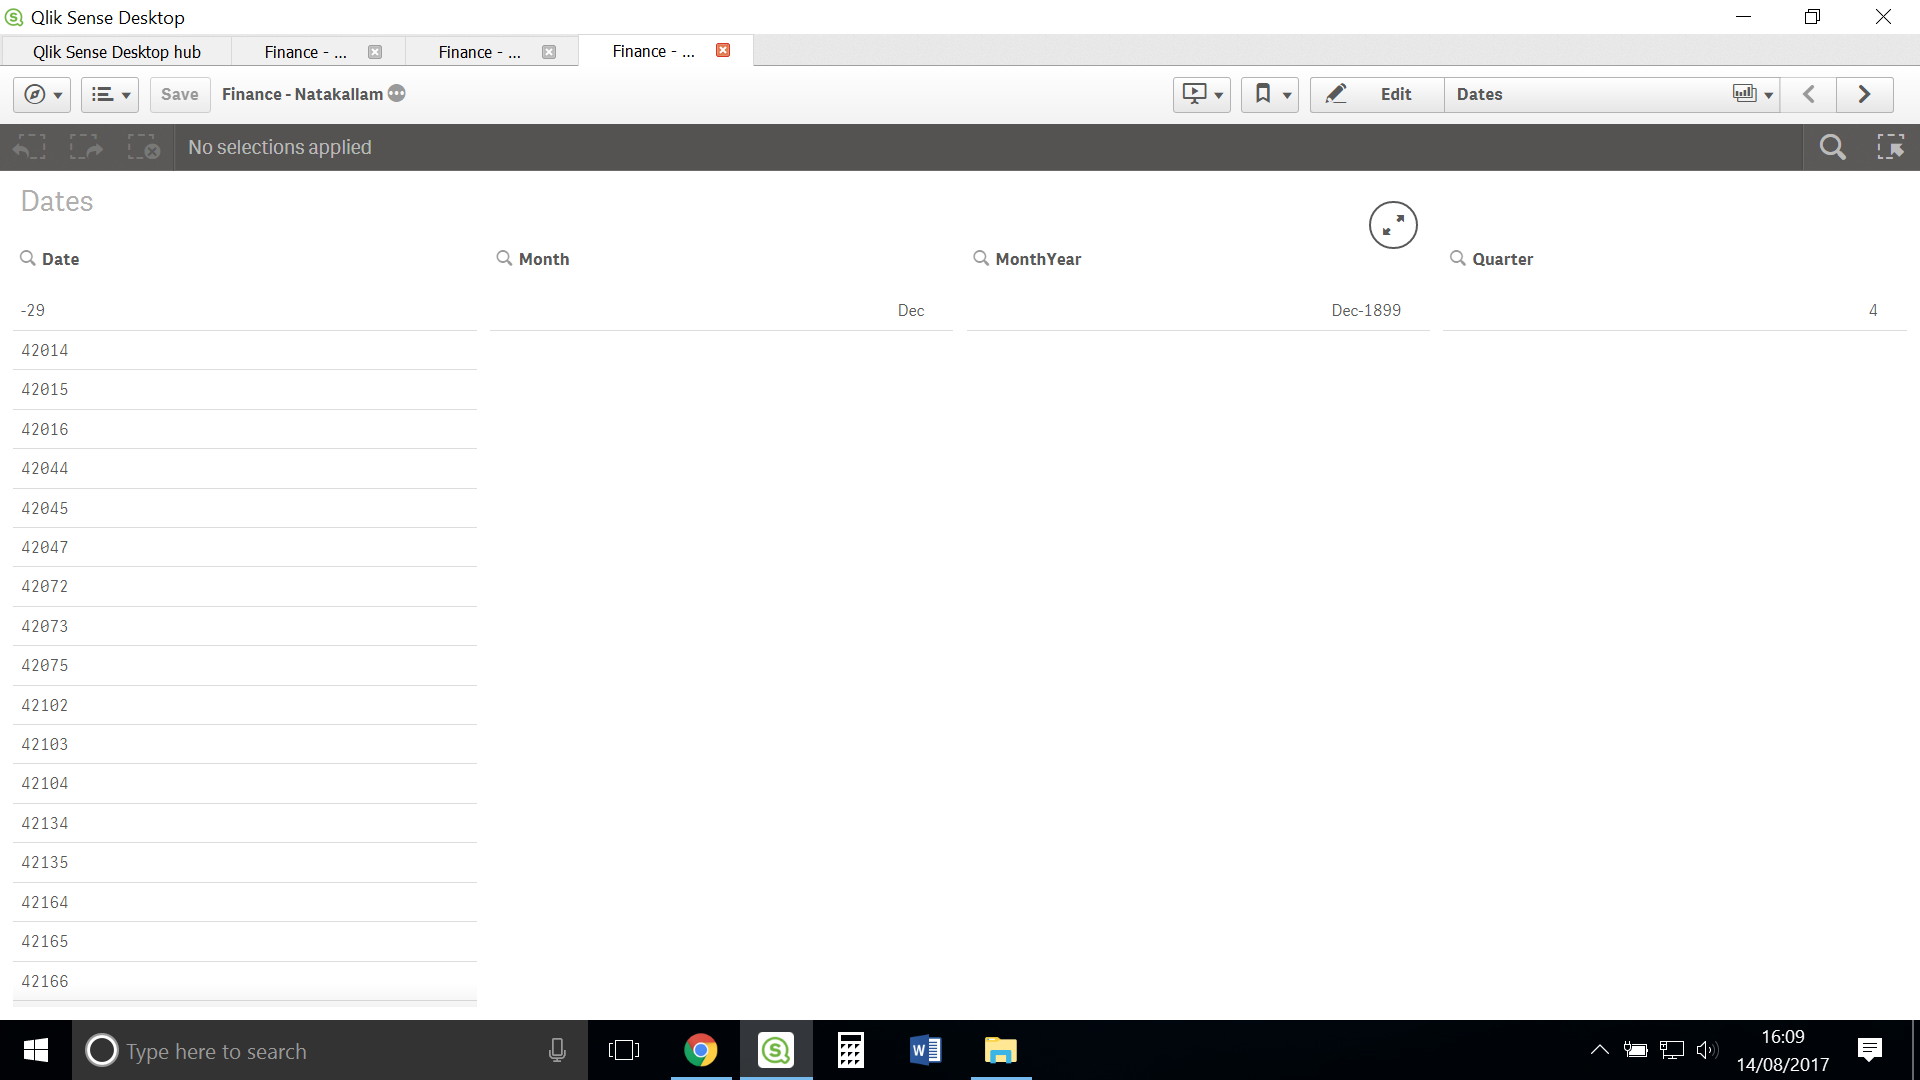This screenshot has width=1920, height=1080.
Task: Click the Save button
Action: [179, 94]
